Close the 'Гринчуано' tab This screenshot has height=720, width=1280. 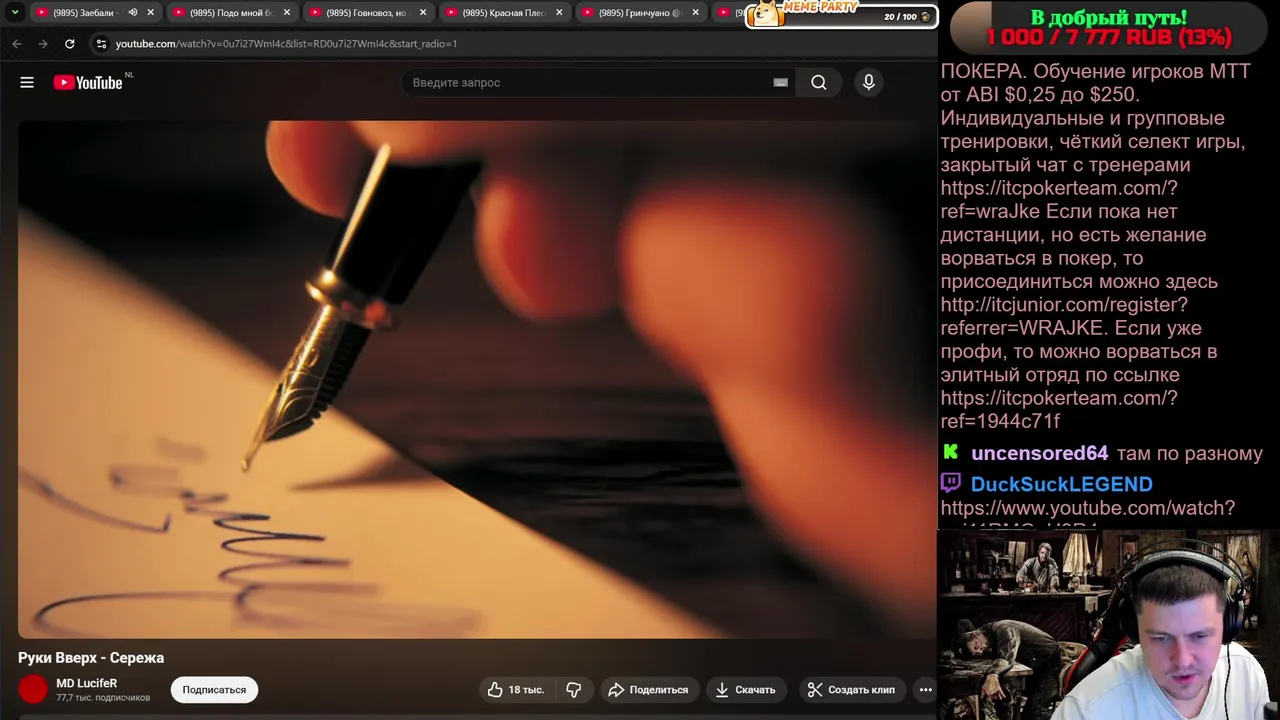tap(696, 13)
